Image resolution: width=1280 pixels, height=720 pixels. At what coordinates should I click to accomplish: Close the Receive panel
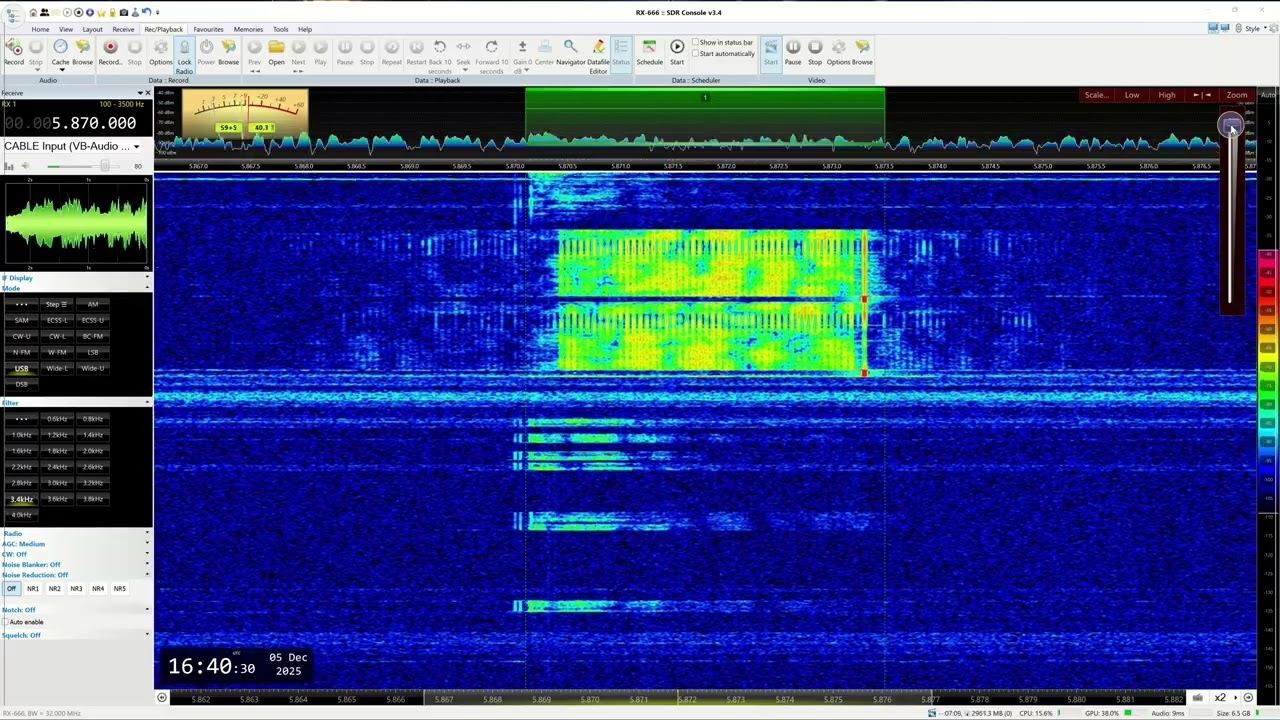tap(148, 93)
